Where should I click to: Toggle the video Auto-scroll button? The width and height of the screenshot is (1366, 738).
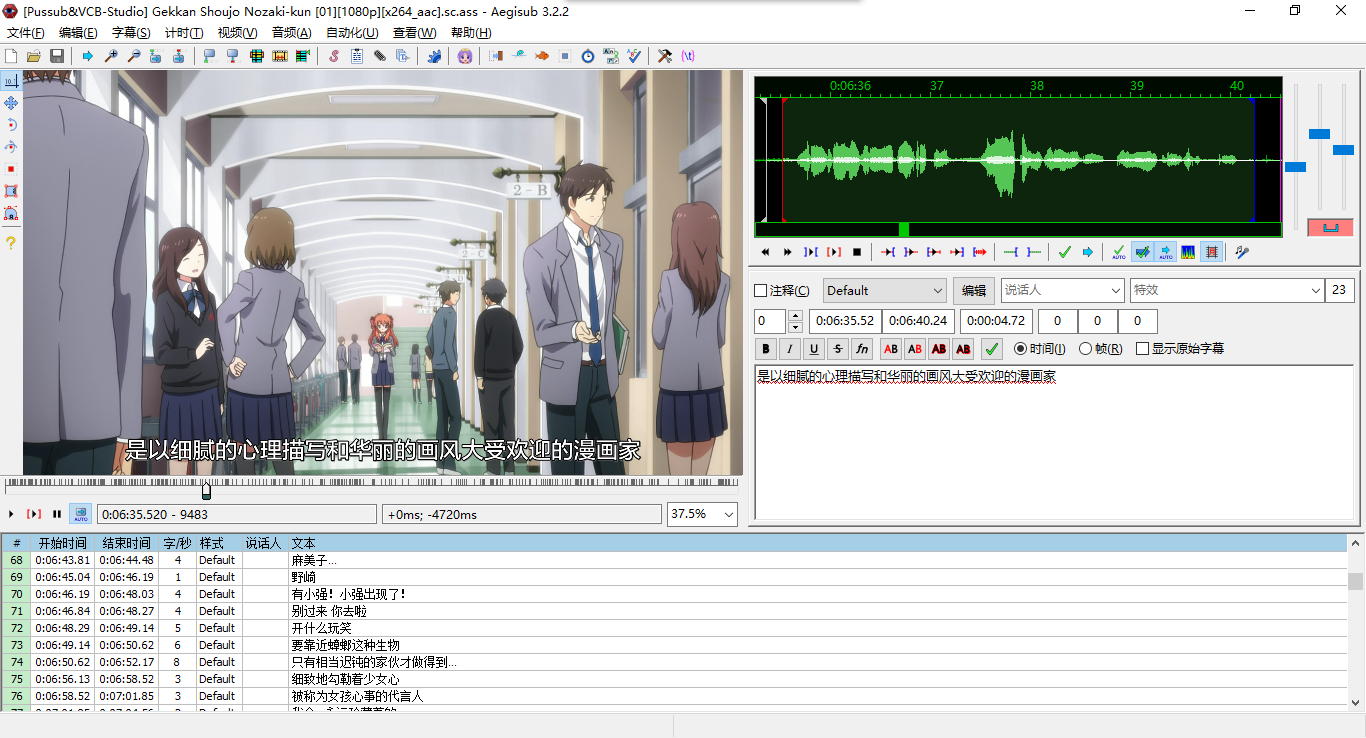pos(80,513)
